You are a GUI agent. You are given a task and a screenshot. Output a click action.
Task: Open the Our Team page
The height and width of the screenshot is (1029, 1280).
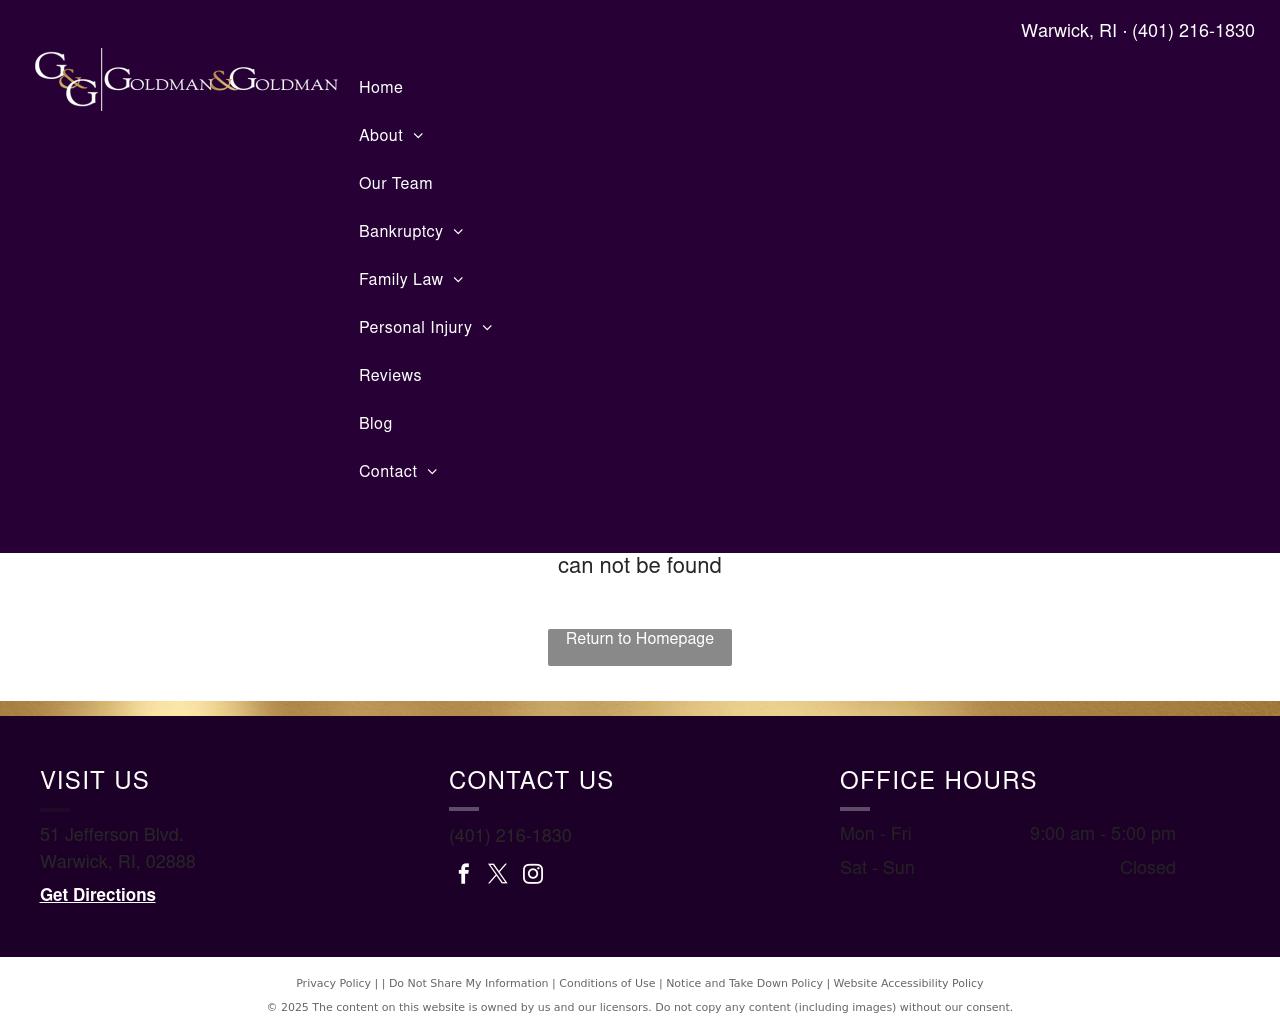pos(396,184)
